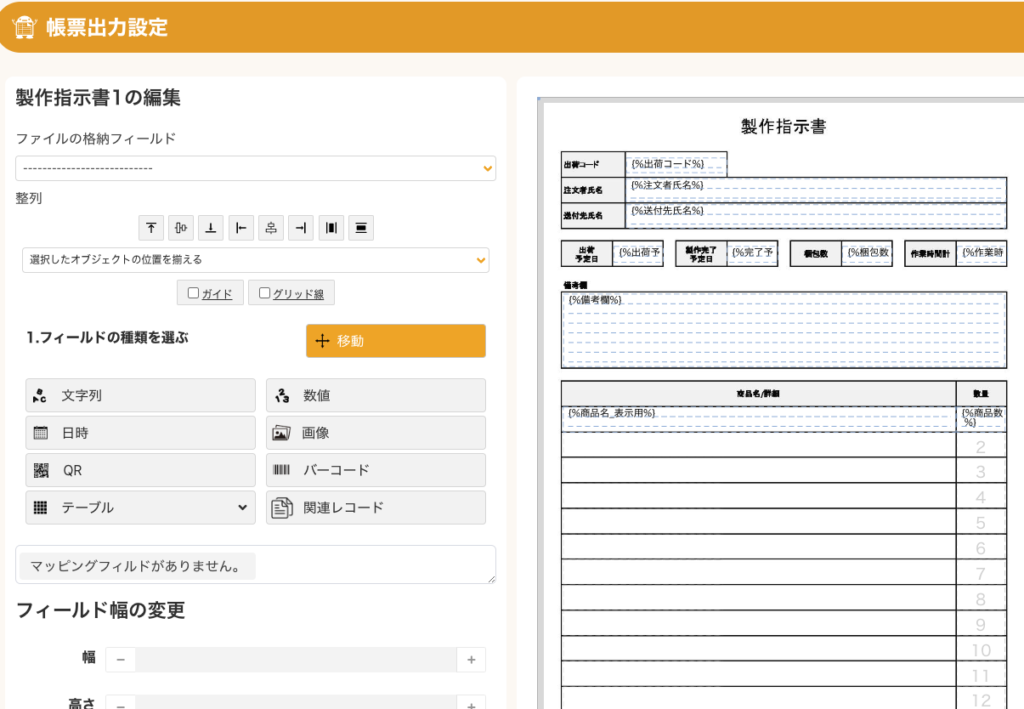Click the align vertical centers icon
The height and width of the screenshot is (709, 1024).
point(181,228)
